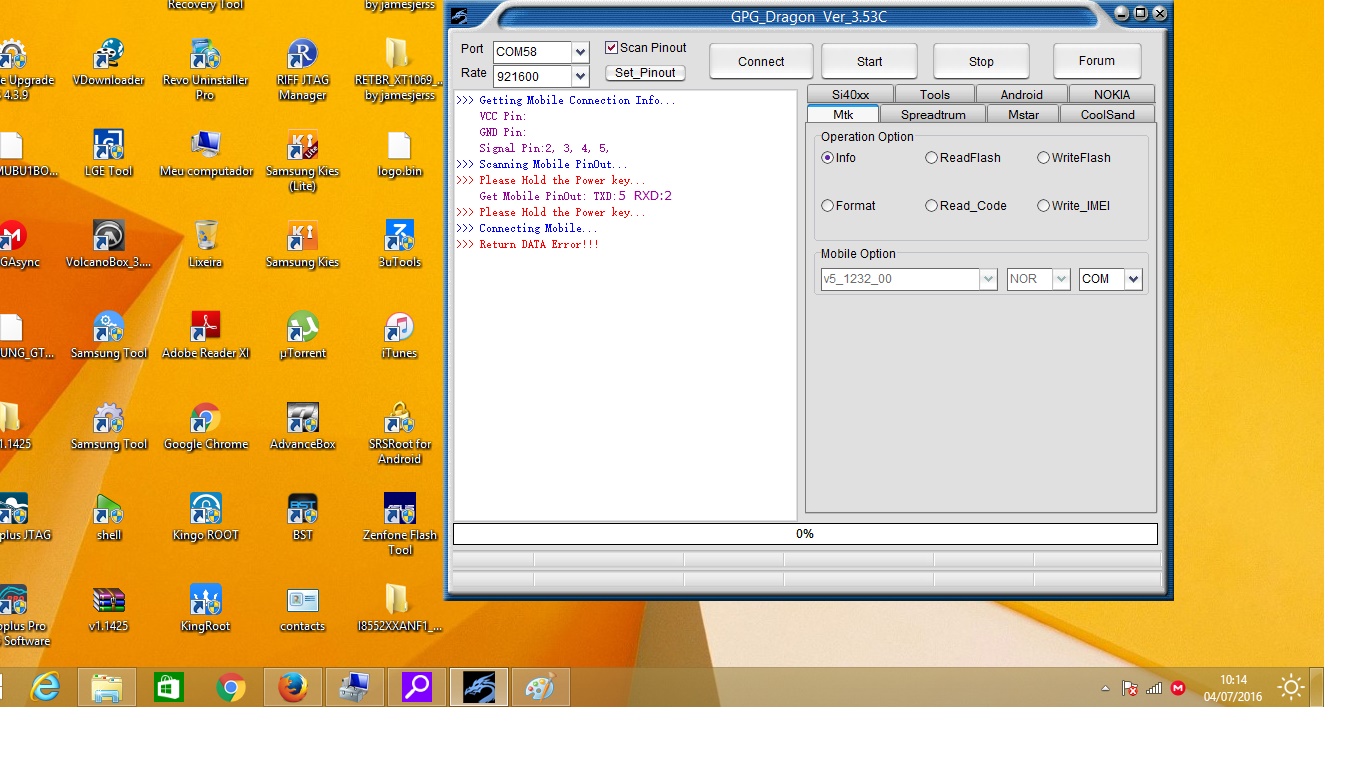Launch Samsung Kies (Lite) shortcut
This screenshot has width=1360, height=768.
(302, 160)
